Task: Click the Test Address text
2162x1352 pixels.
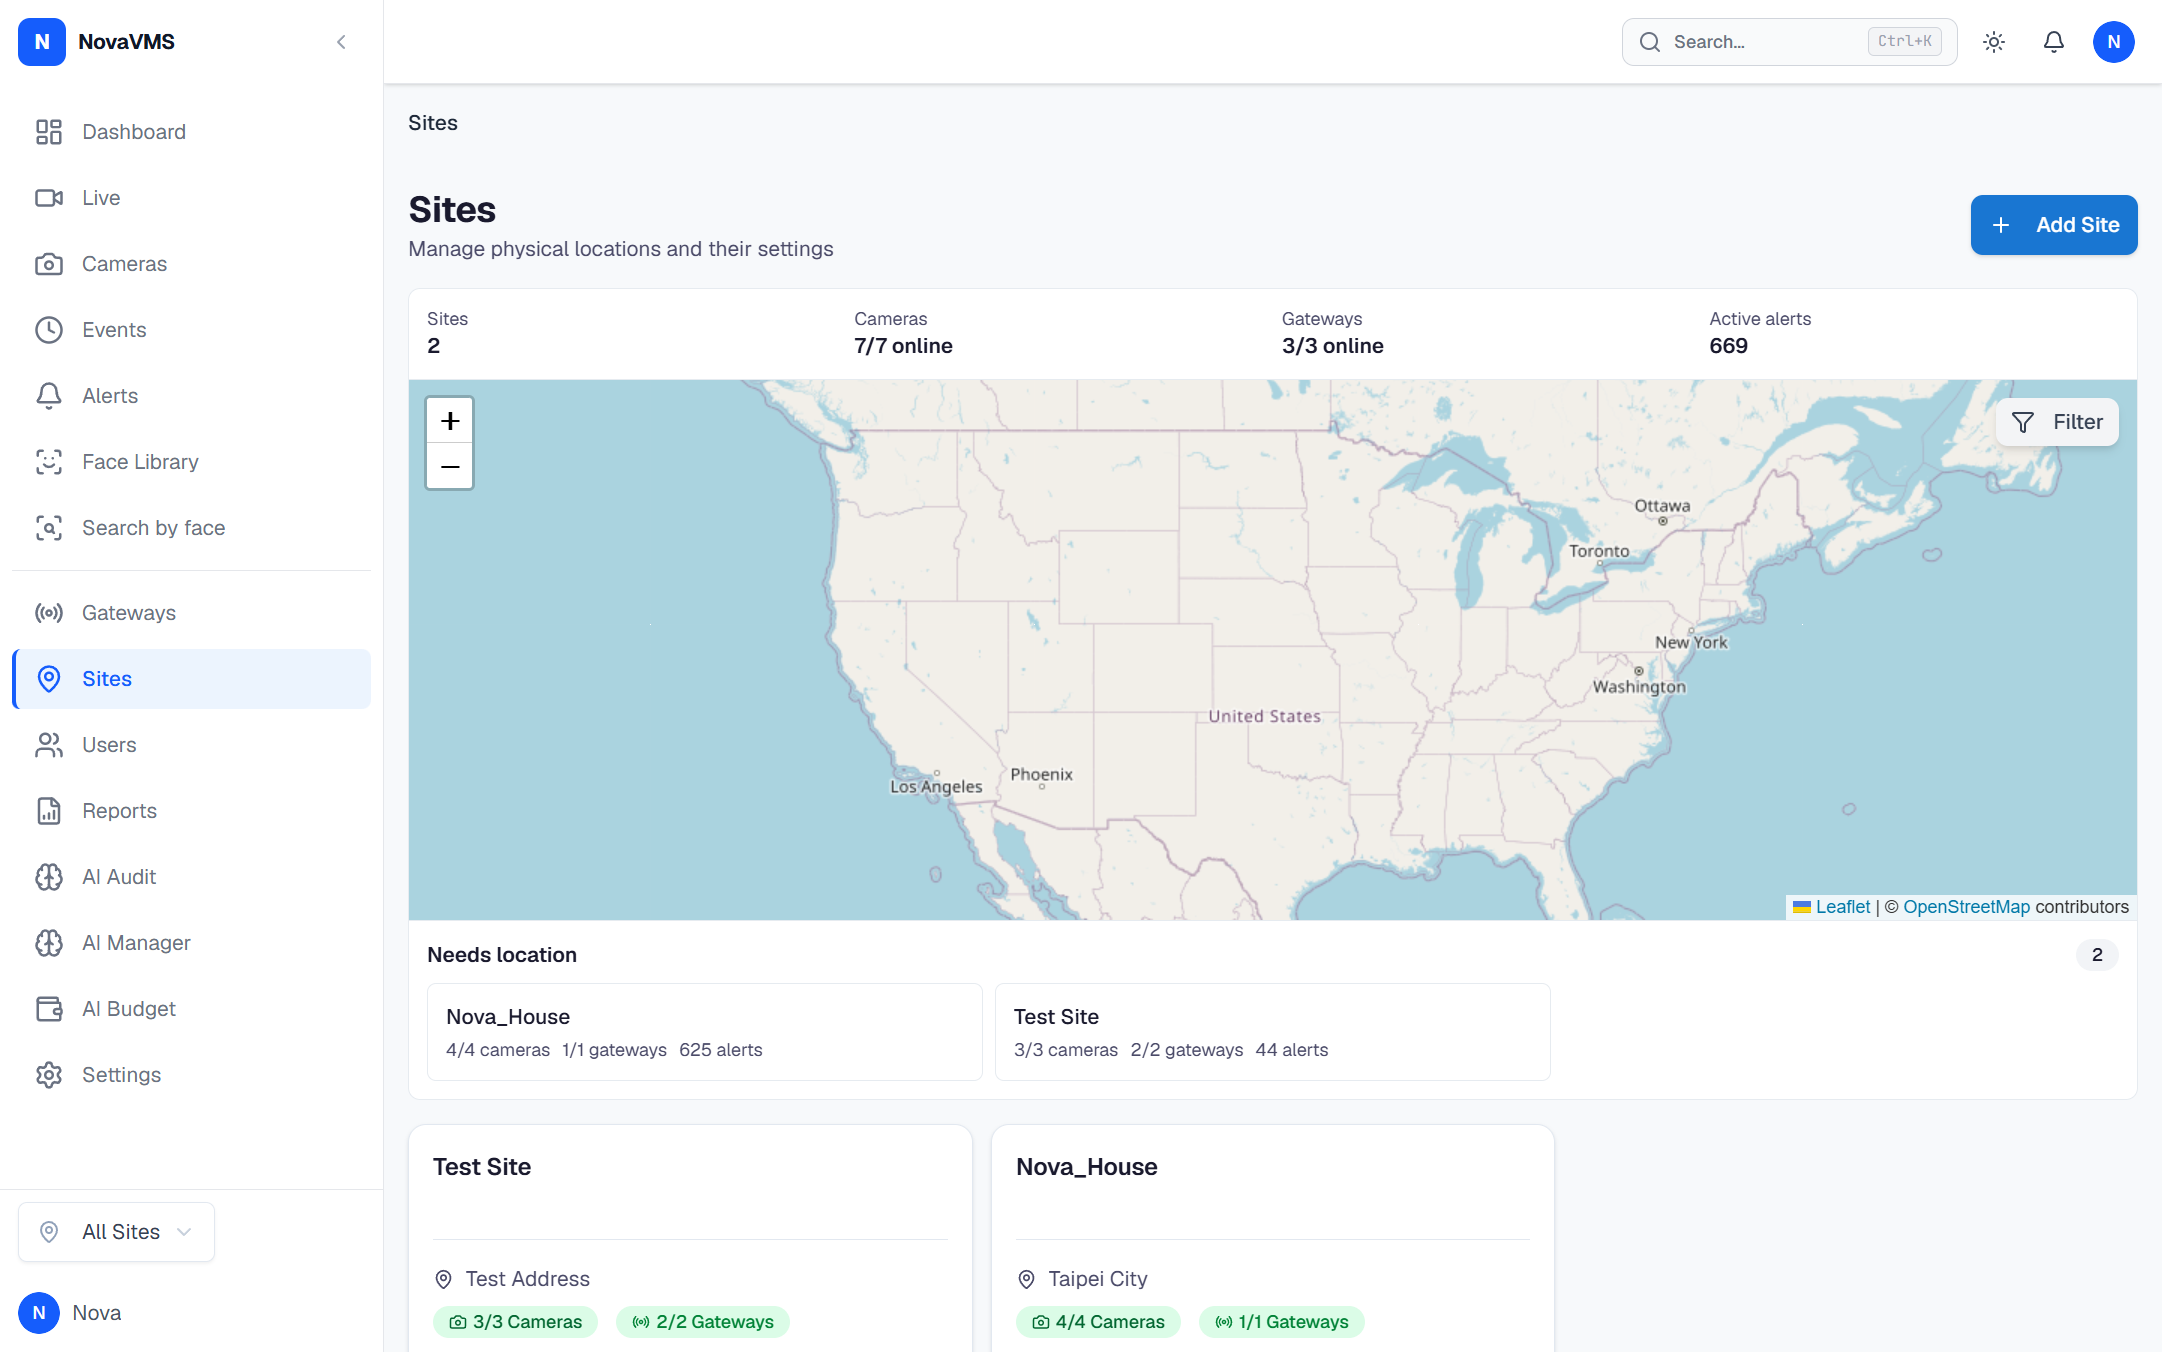Action: (528, 1279)
